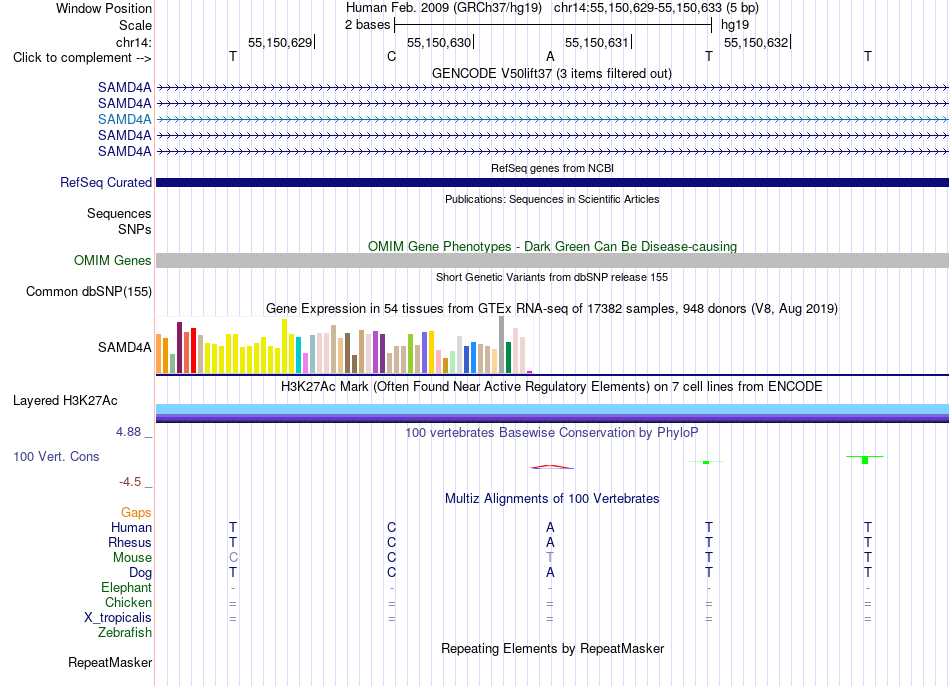Click the H3K27Ac Mark ENCODE track title
Screen dimensions: 950x686
click(x=552, y=387)
